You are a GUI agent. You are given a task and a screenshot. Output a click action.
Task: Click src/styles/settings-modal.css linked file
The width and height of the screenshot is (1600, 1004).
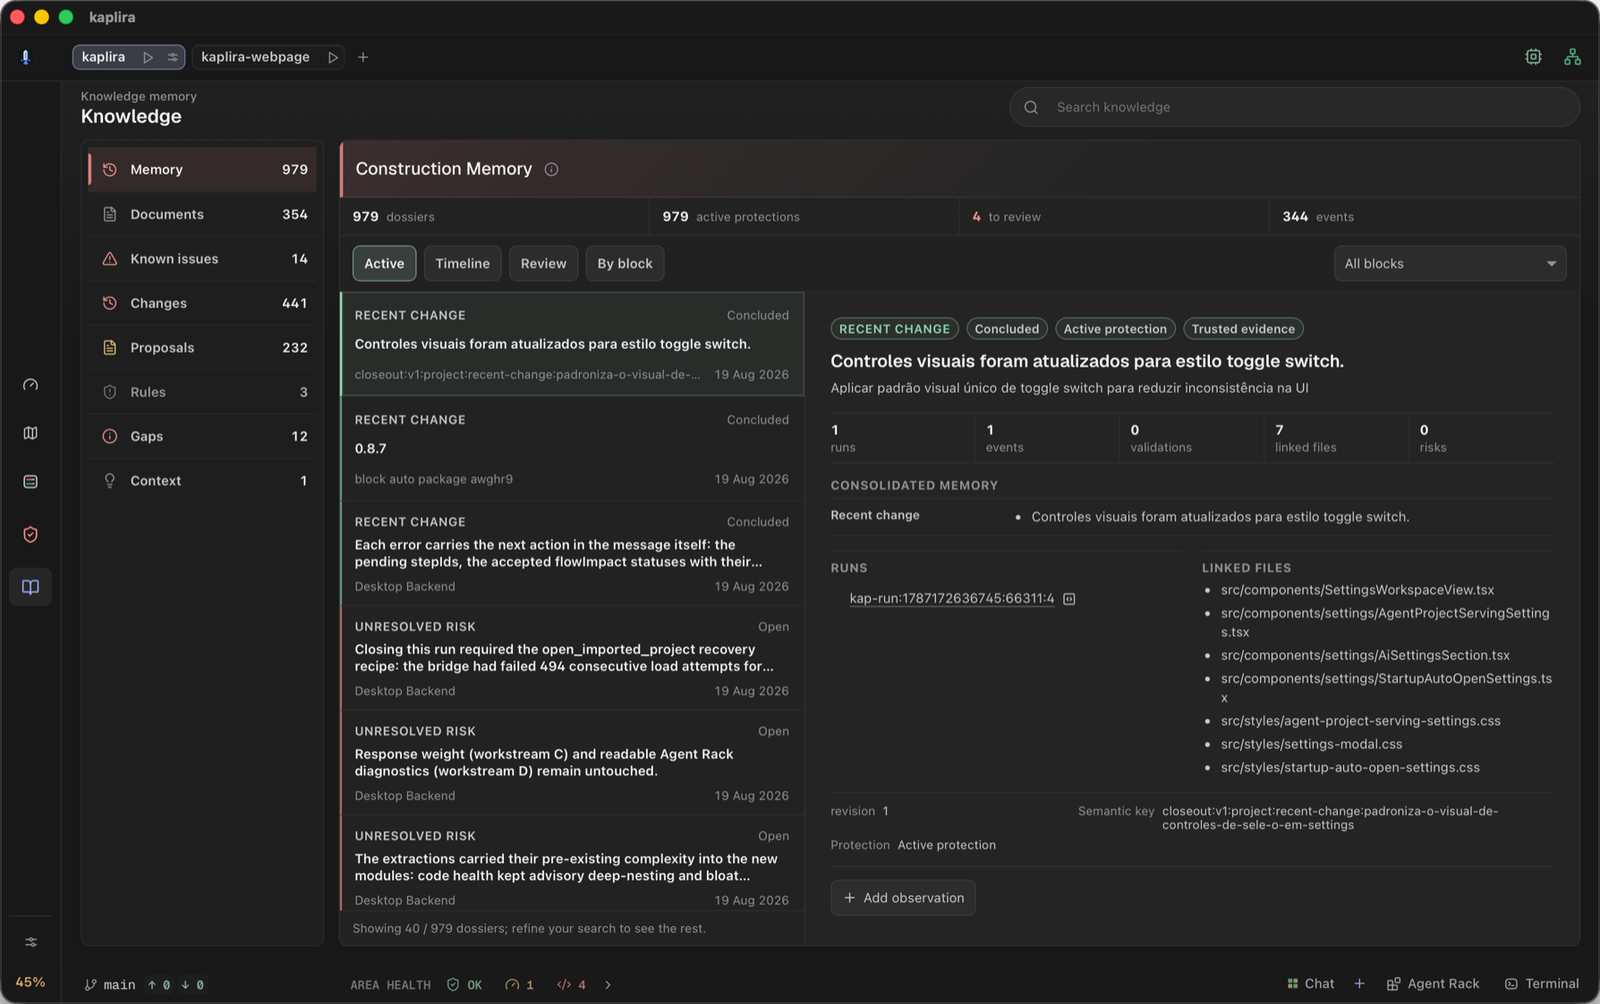1311,744
